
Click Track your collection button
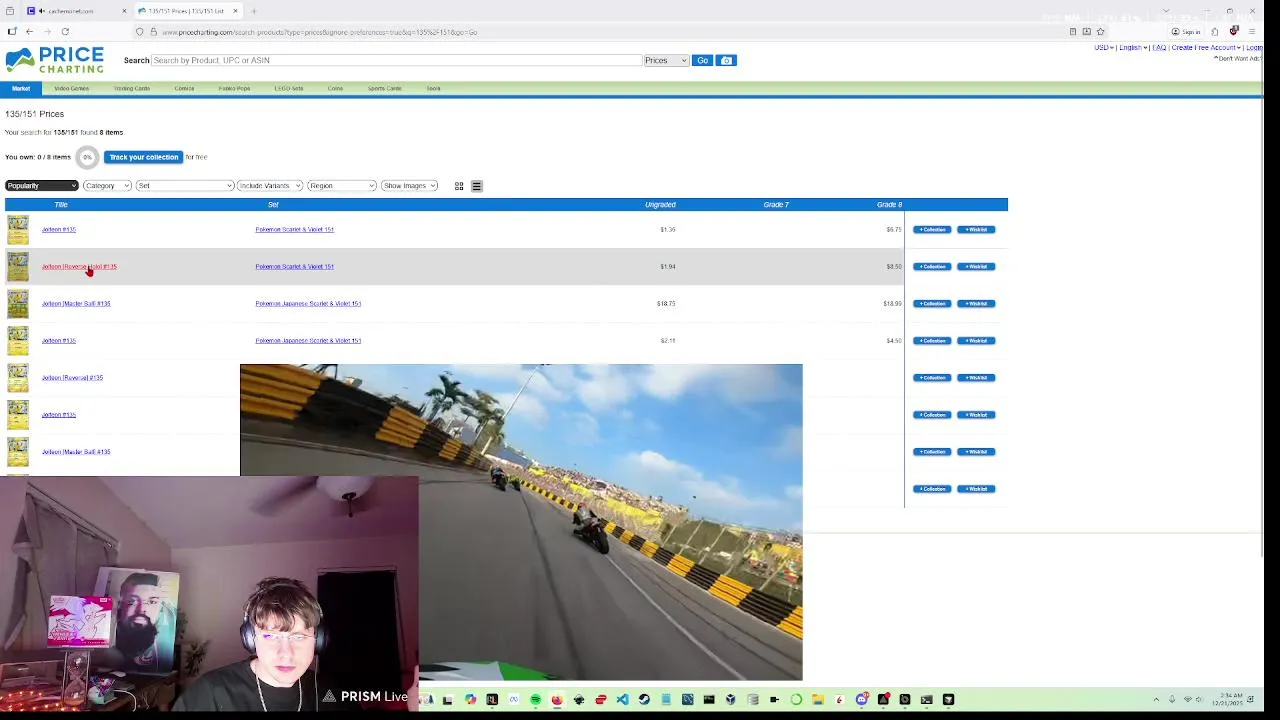[144, 157]
